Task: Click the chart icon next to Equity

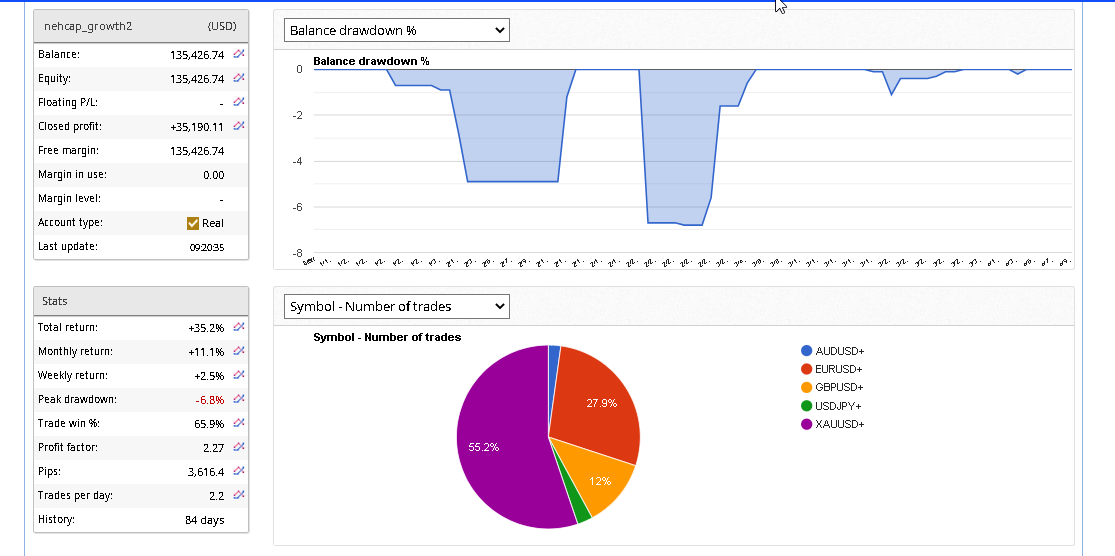Action: pyautogui.click(x=239, y=78)
